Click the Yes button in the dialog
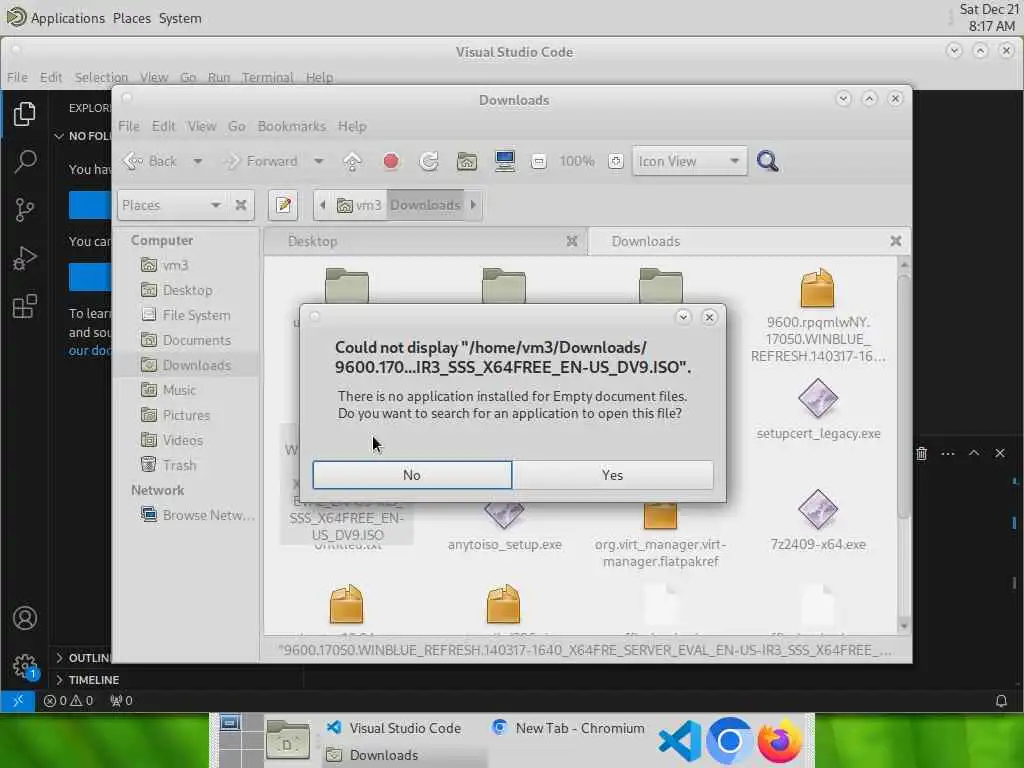Image resolution: width=1024 pixels, height=768 pixels. (x=613, y=475)
